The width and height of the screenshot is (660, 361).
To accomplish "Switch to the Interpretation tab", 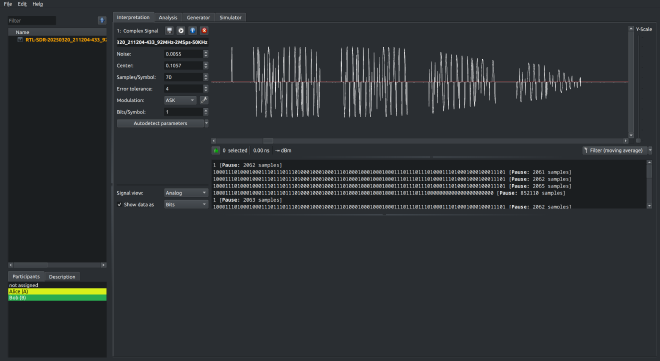I will coord(133,17).
